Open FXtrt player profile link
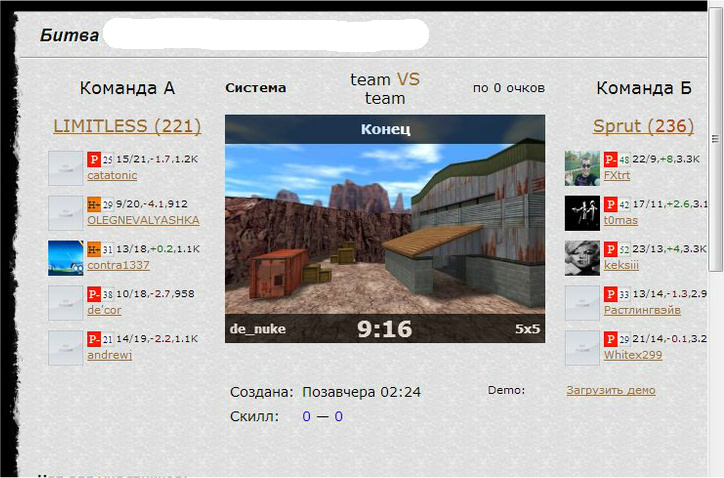The height and width of the screenshot is (478, 724). 617,175
